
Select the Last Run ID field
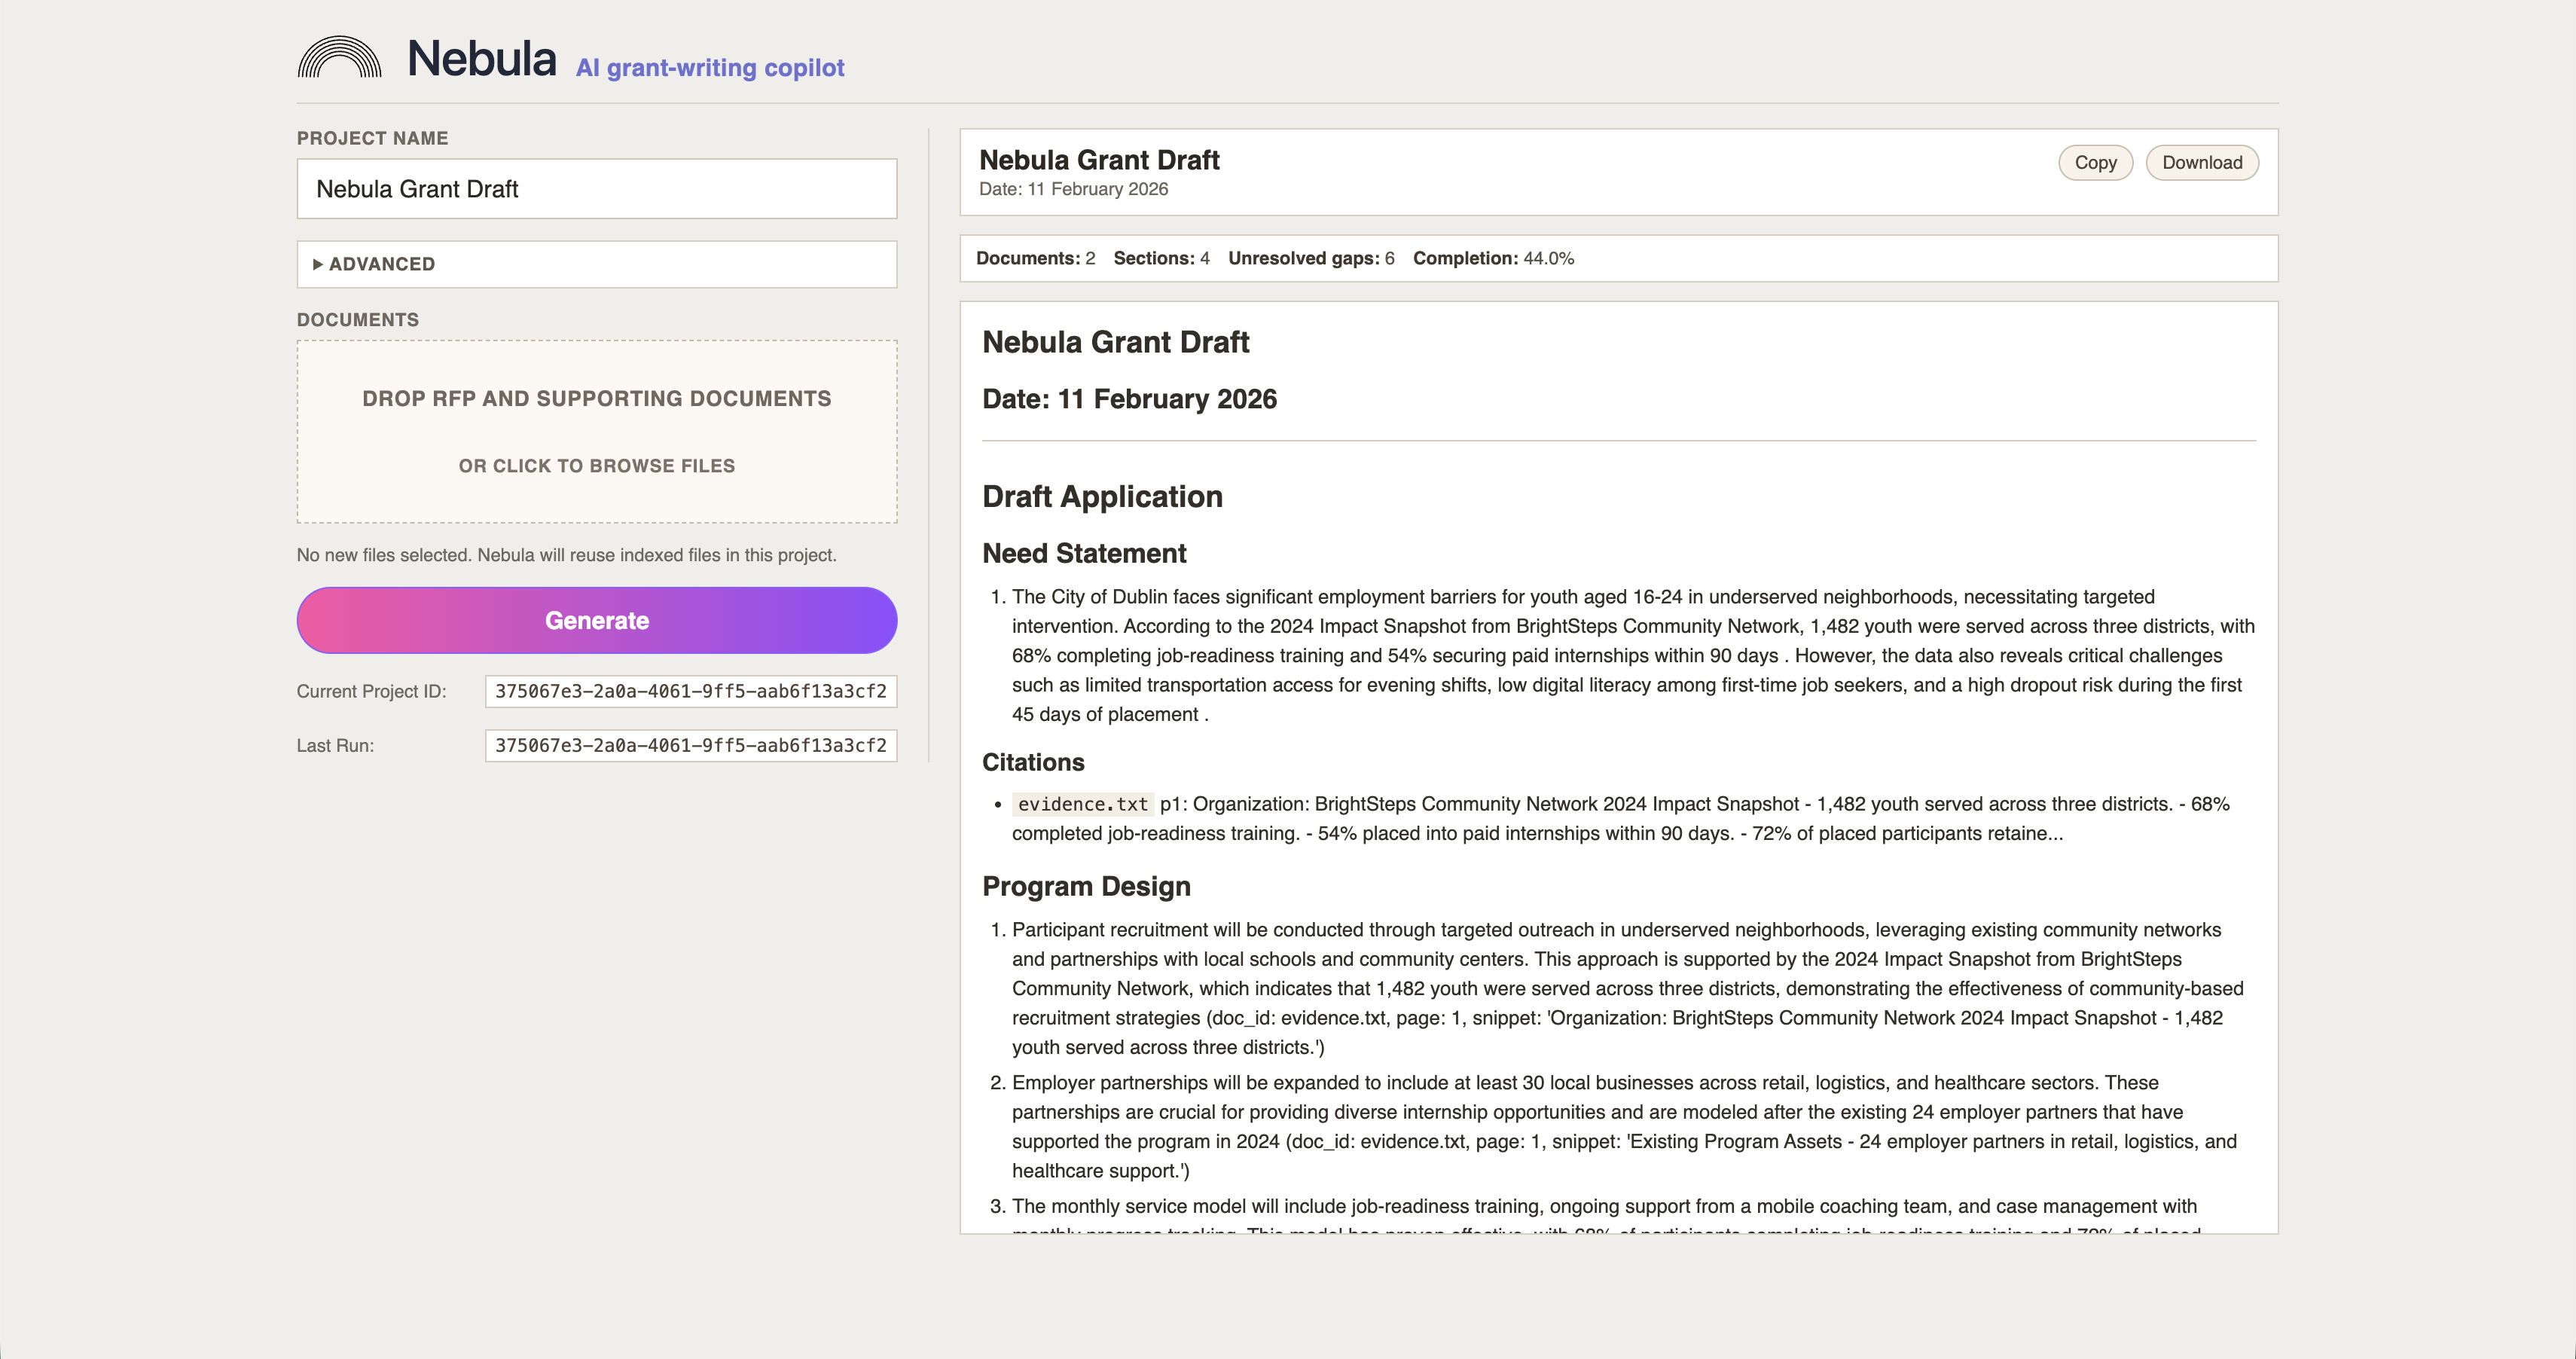click(x=690, y=745)
